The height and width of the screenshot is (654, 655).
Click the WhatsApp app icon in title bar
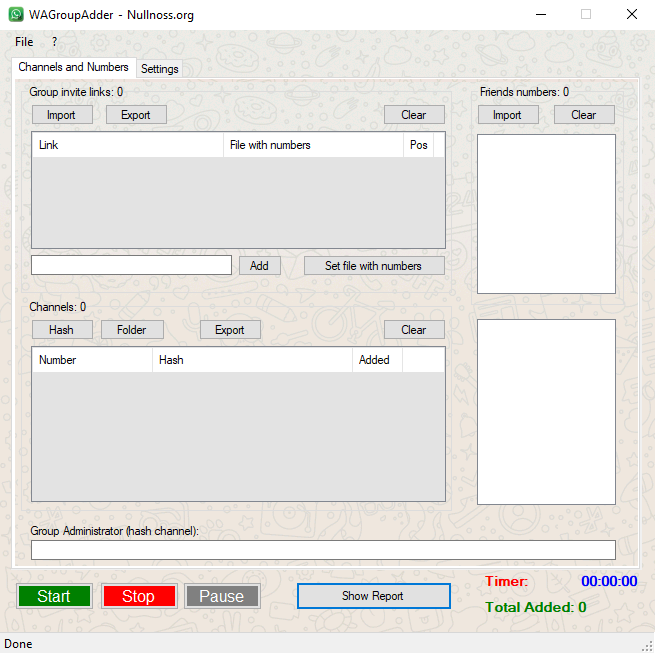pyautogui.click(x=16, y=15)
